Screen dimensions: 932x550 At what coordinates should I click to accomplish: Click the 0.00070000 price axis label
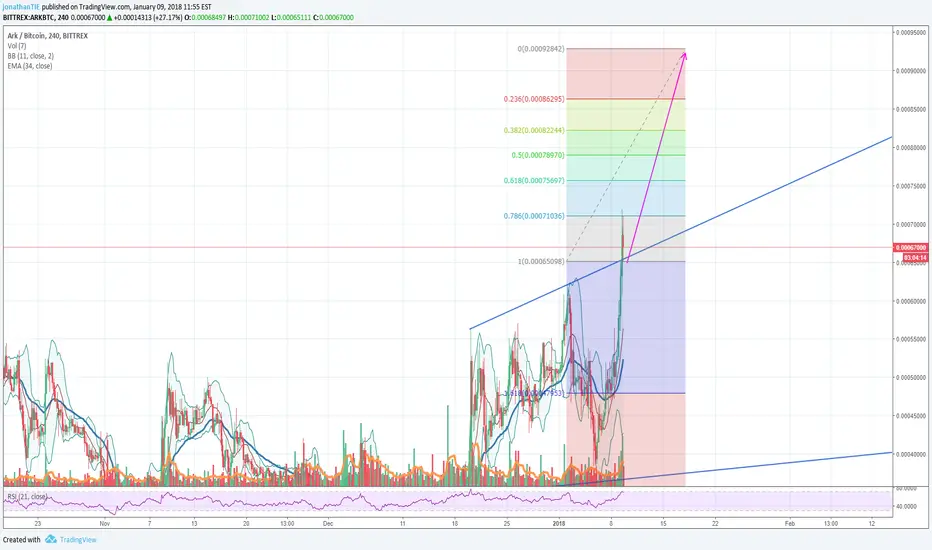[x=911, y=225]
